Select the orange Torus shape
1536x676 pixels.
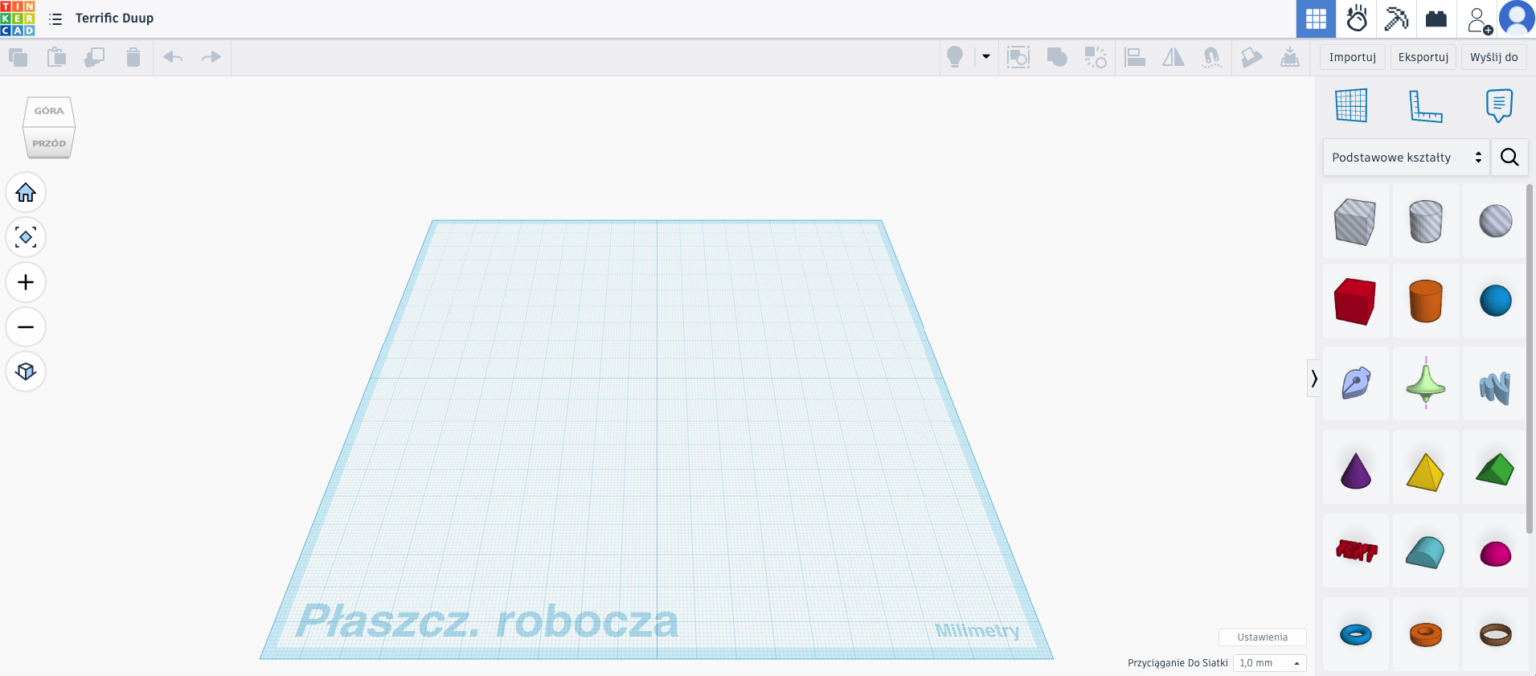tap(1425, 634)
